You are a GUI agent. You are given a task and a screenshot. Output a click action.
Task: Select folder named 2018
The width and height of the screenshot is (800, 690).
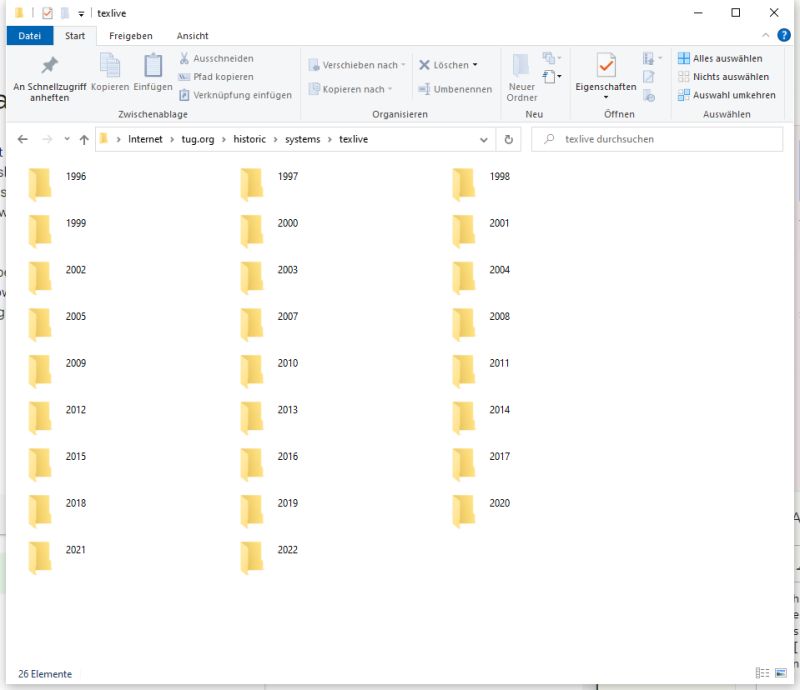[58, 510]
